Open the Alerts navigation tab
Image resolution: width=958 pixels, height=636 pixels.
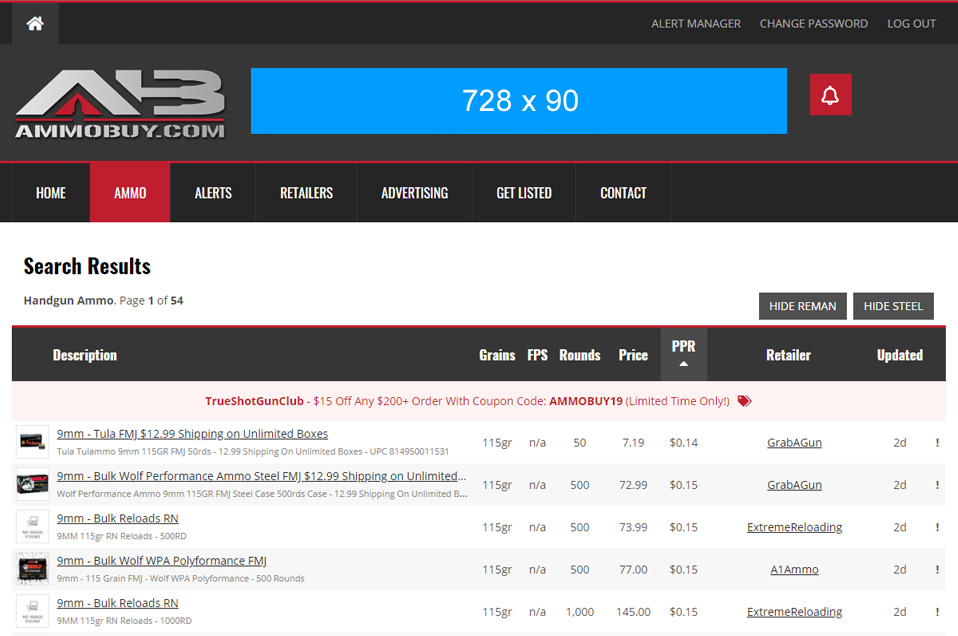(x=213, y=193)
